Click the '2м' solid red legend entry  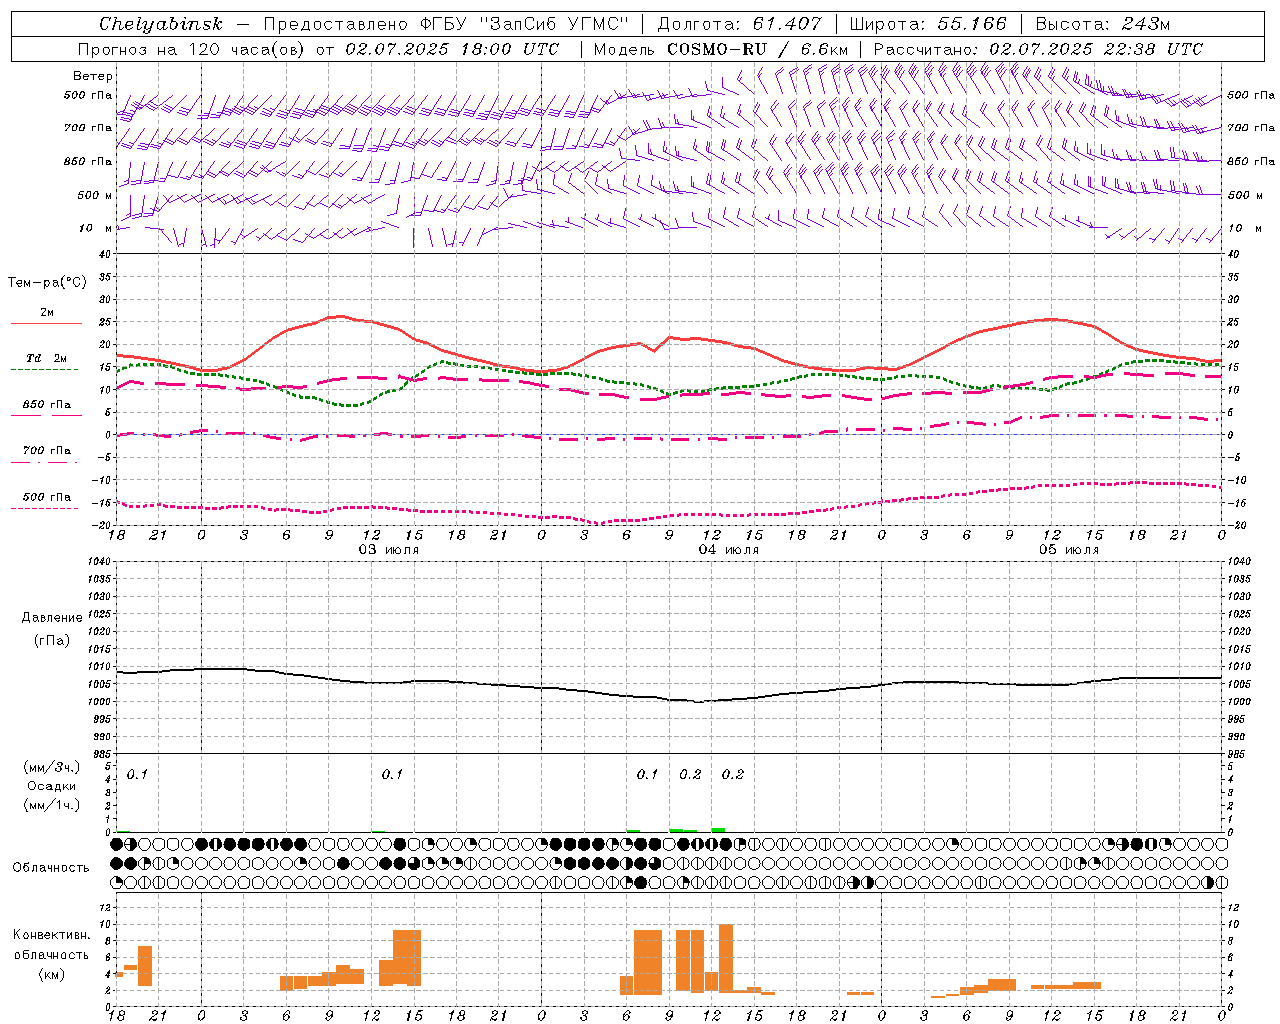47,313
